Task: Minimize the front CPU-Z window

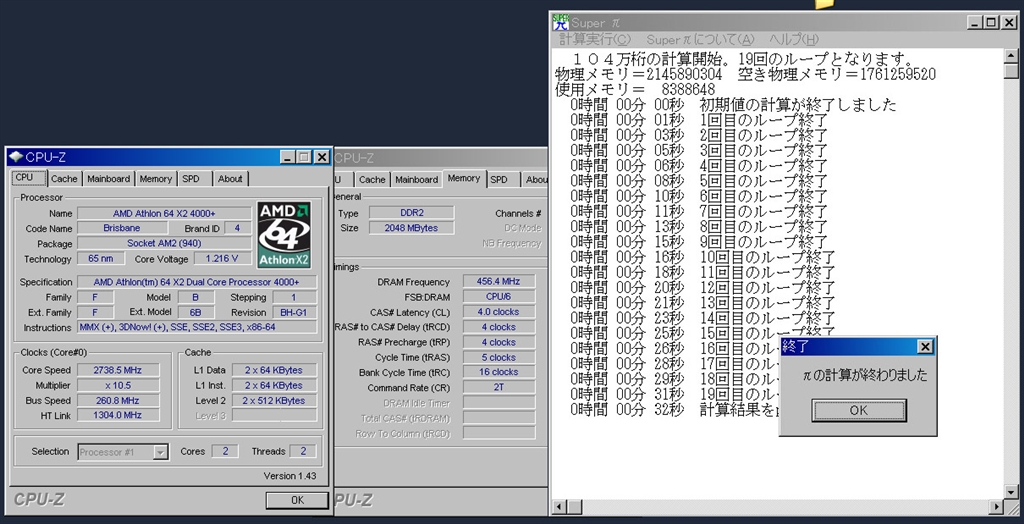Action: [x=287, y=157]
